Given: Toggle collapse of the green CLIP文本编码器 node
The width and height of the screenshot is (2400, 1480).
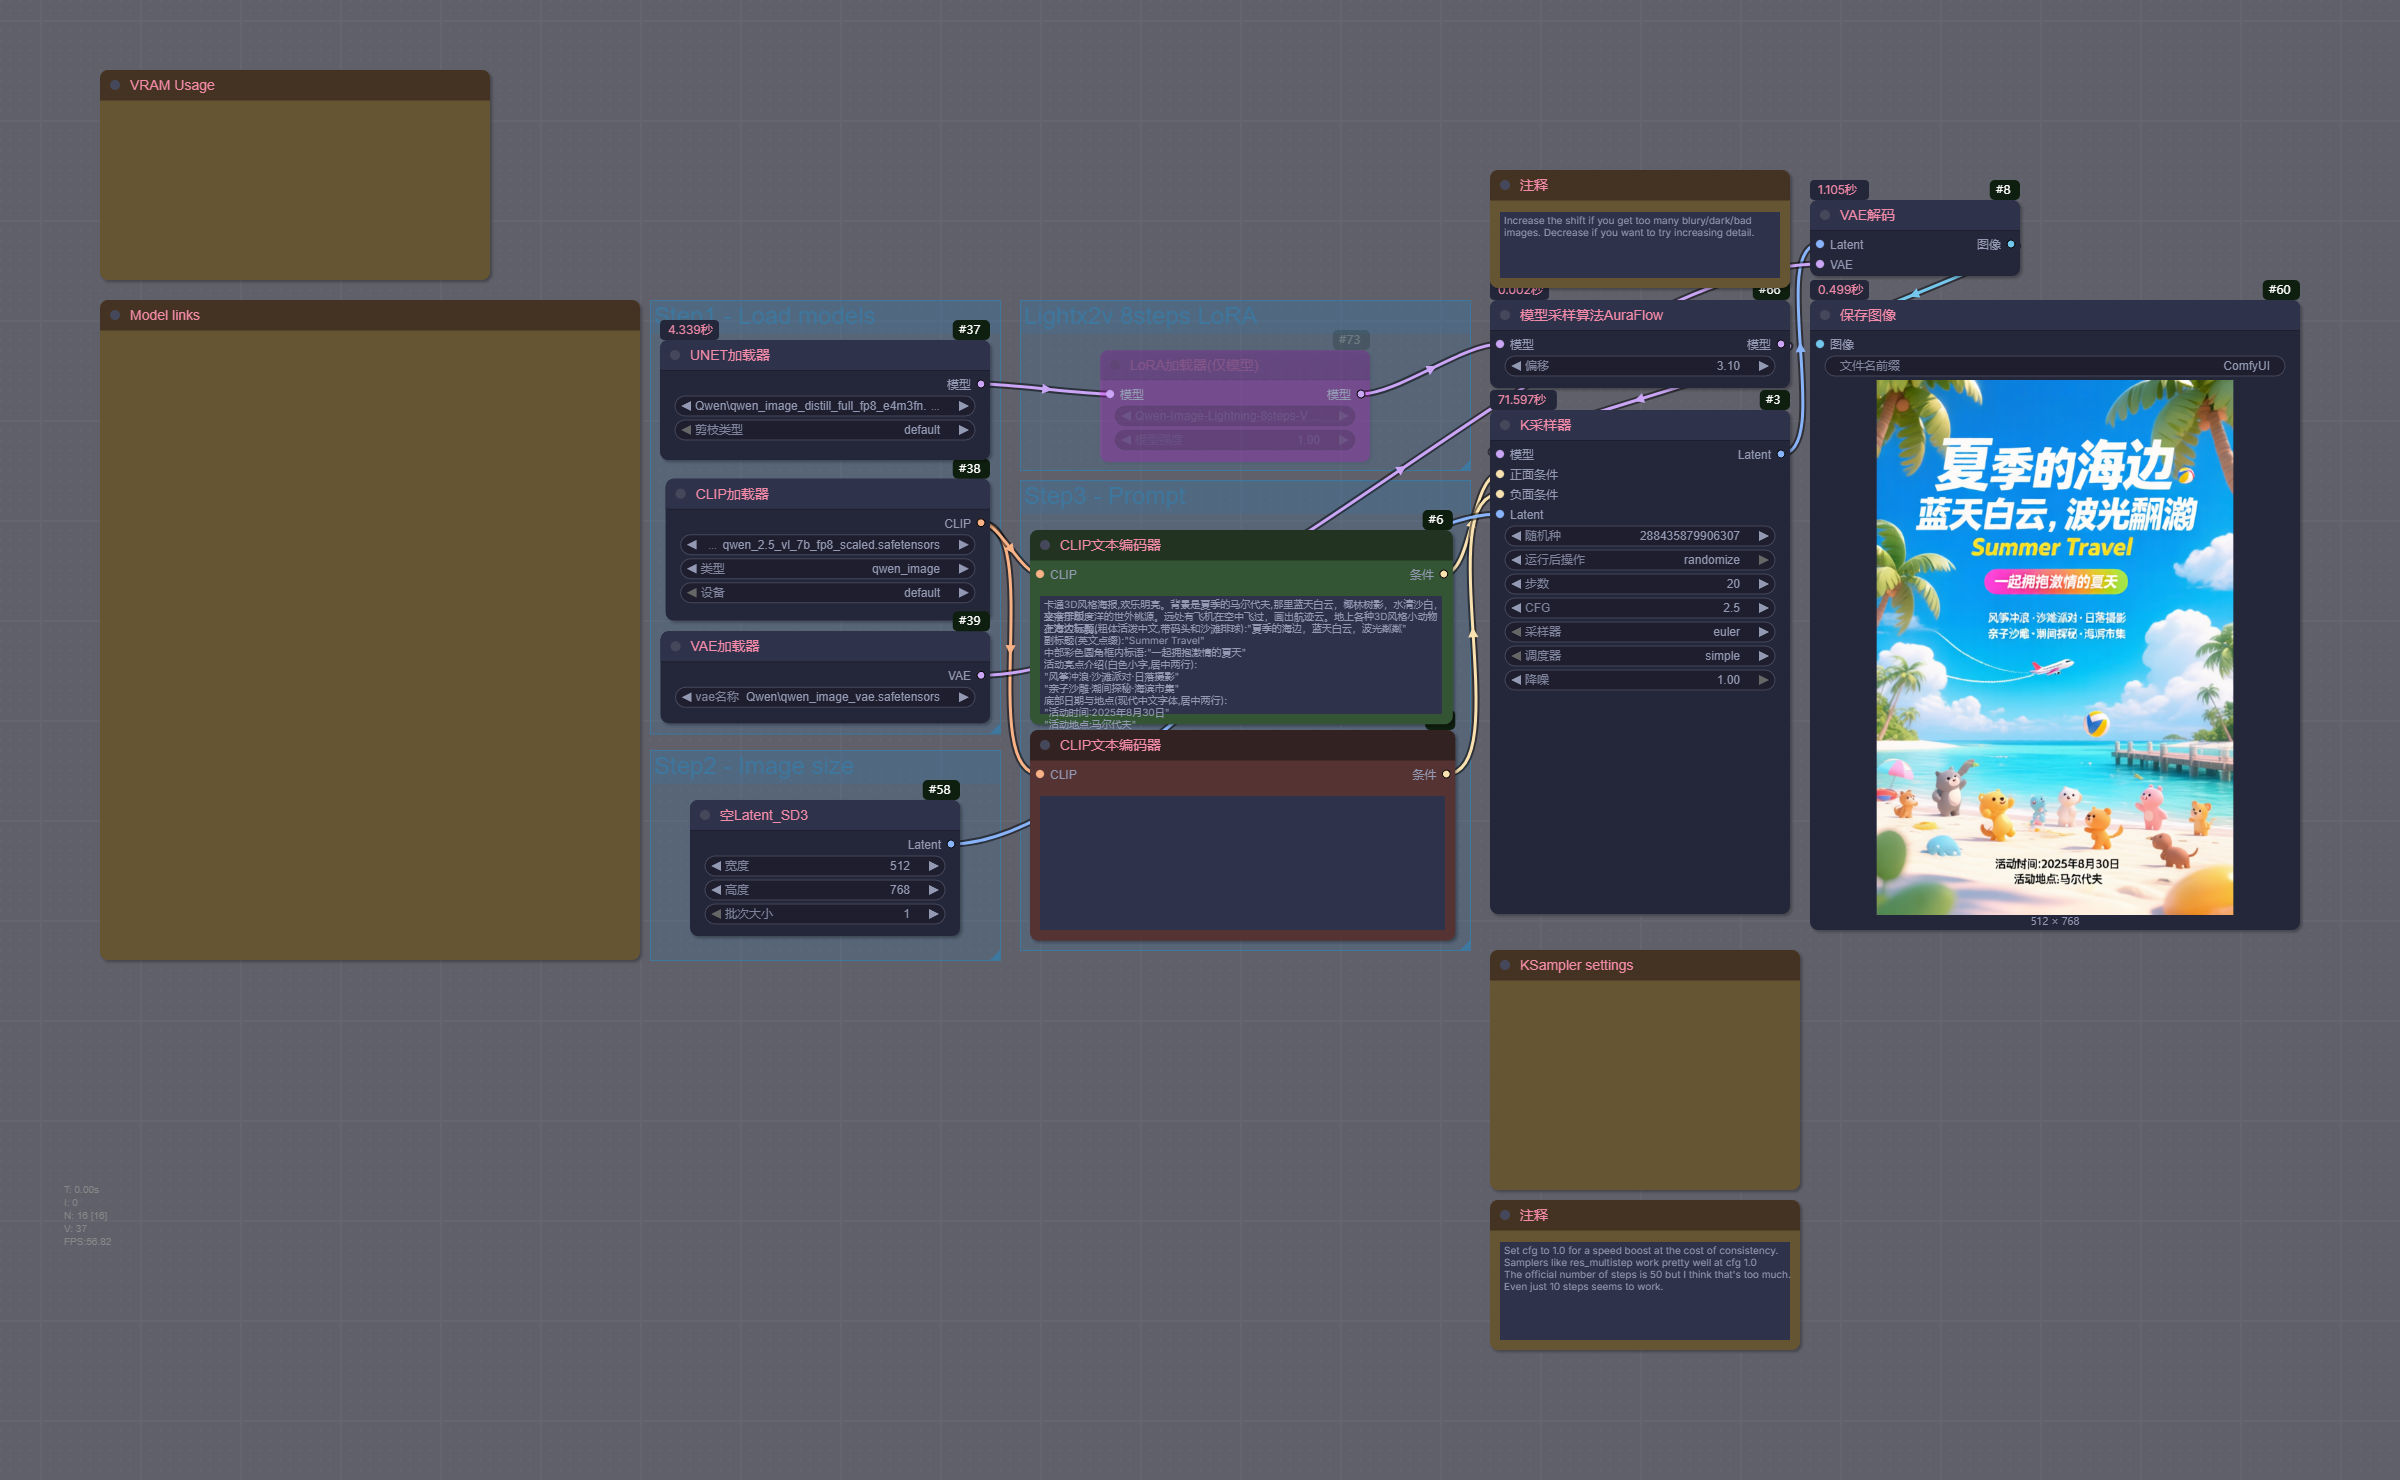Looking at the screenshot, I should 1045,545.
